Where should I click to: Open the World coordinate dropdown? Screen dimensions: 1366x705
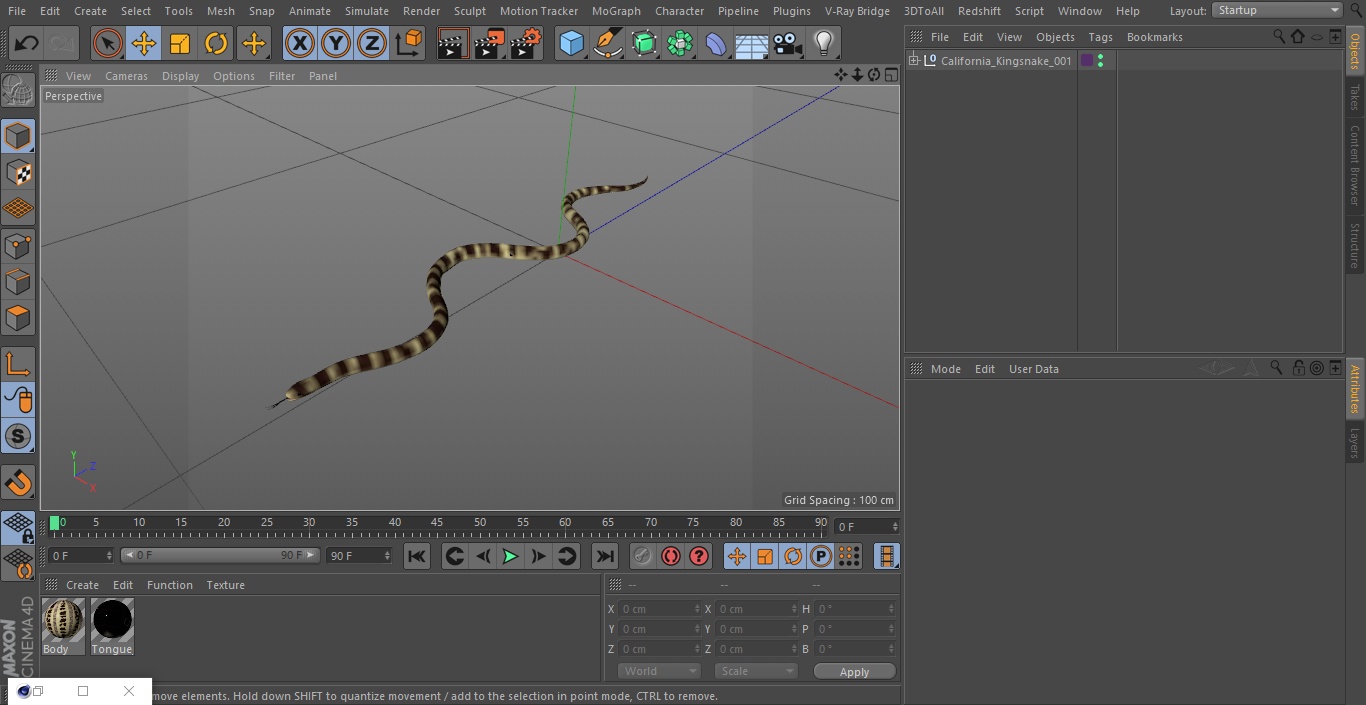[x=658, y=671]
